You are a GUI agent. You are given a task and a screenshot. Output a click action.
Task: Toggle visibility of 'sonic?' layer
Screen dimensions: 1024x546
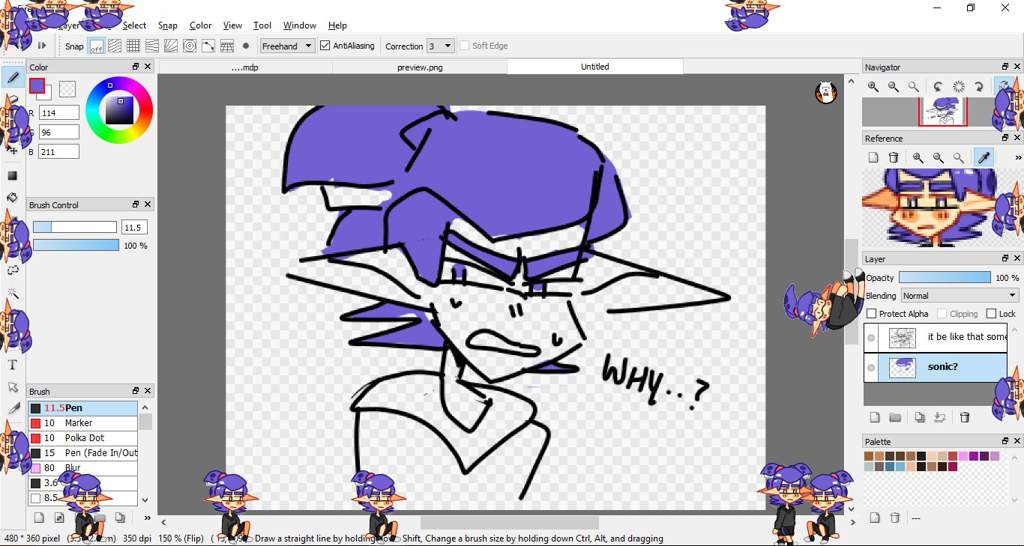(871, 368)
